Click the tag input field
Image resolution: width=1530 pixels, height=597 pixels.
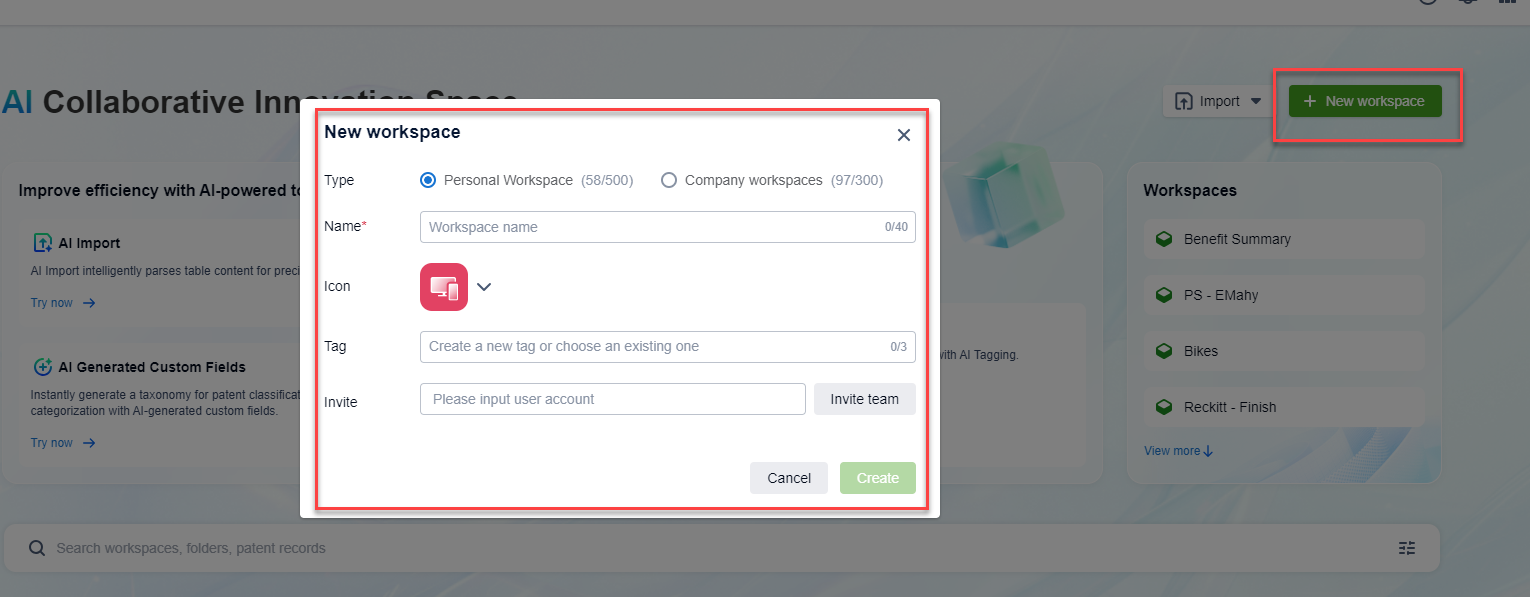click(x=650, y=347)
